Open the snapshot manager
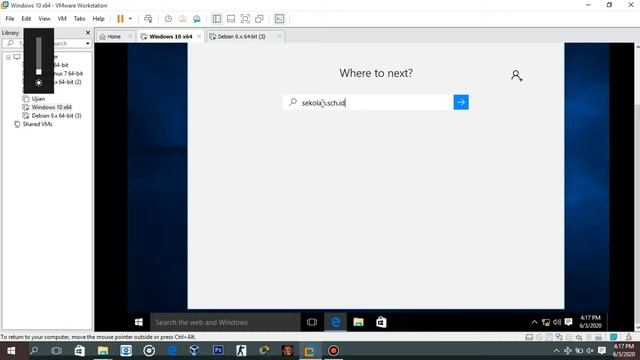This screenshot has height=360, width=640. click(x=197, y=19)
